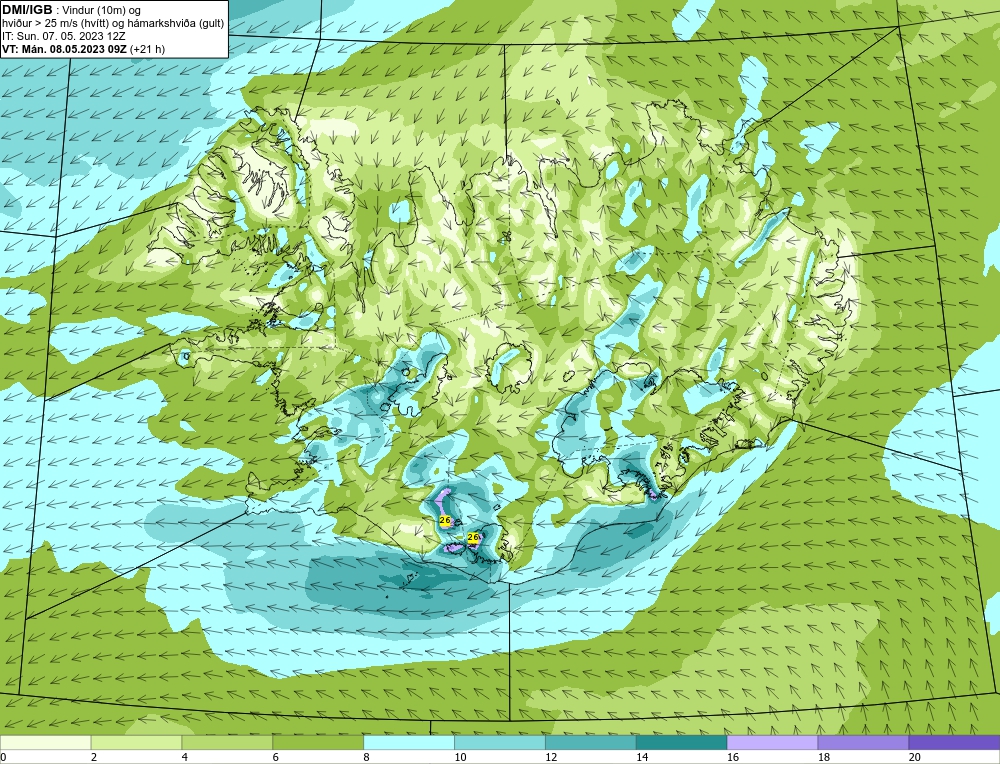Pick the 12–14 m/s teal legend swatch
The height and width of the screenshot is (764, 1000).
pyautogui.click(x=591, y=742)
